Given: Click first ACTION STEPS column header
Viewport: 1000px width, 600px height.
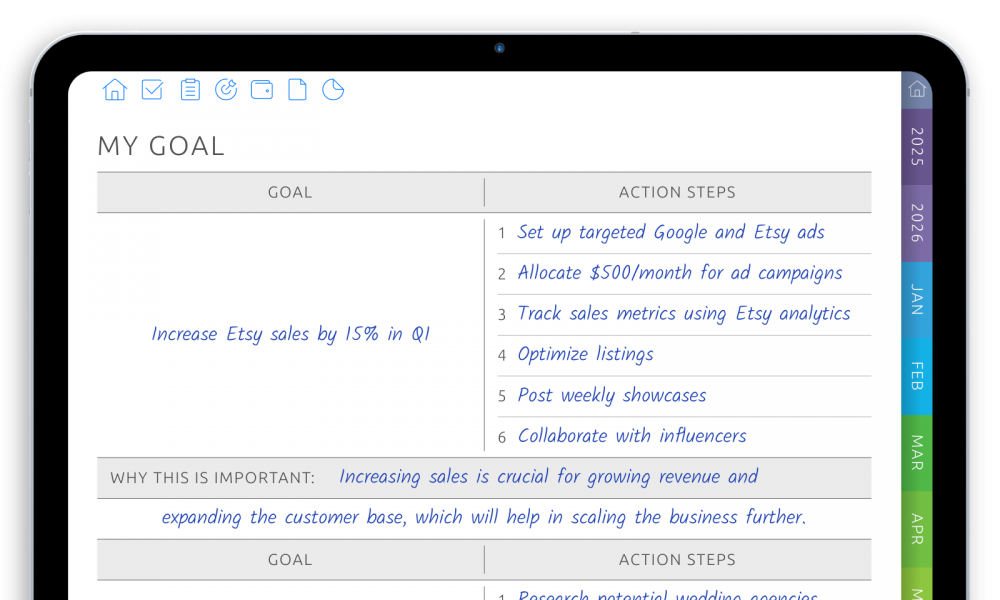Looking at the screenshot, I should pyautogui.click(x=677, y=193).
